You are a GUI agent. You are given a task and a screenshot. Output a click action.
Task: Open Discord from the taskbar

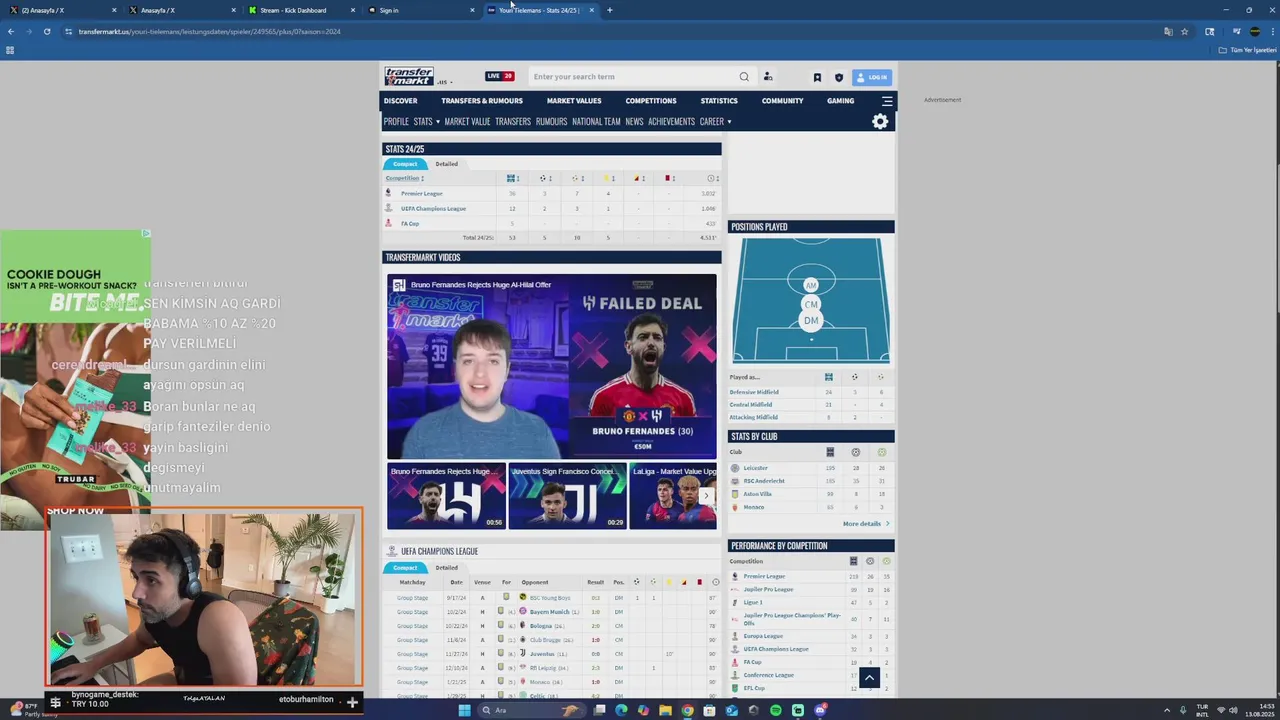(x=820, y=710)
